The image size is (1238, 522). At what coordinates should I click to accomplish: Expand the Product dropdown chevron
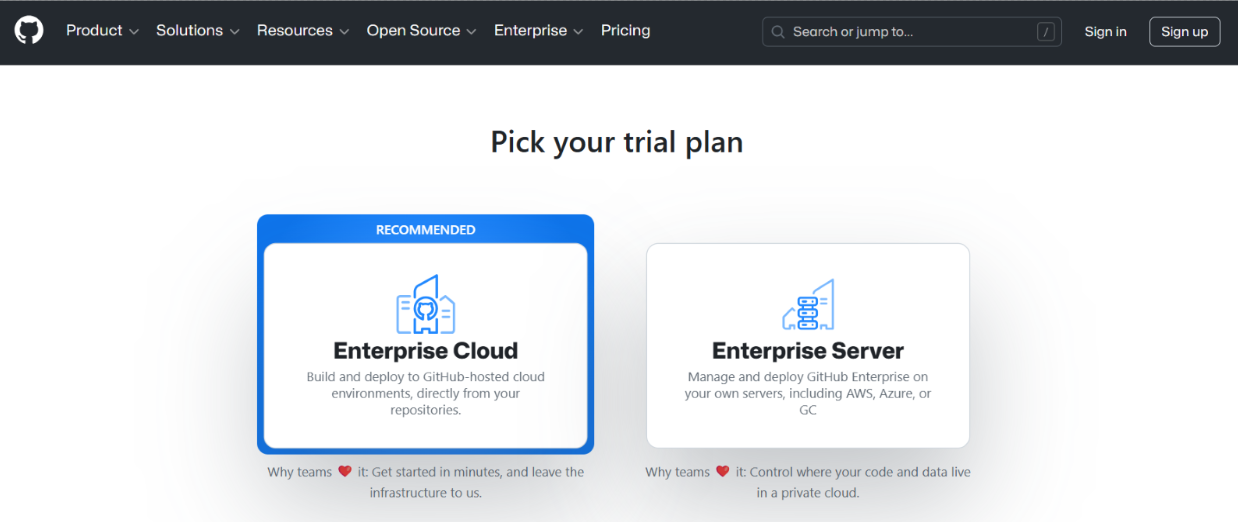[134, 32]
